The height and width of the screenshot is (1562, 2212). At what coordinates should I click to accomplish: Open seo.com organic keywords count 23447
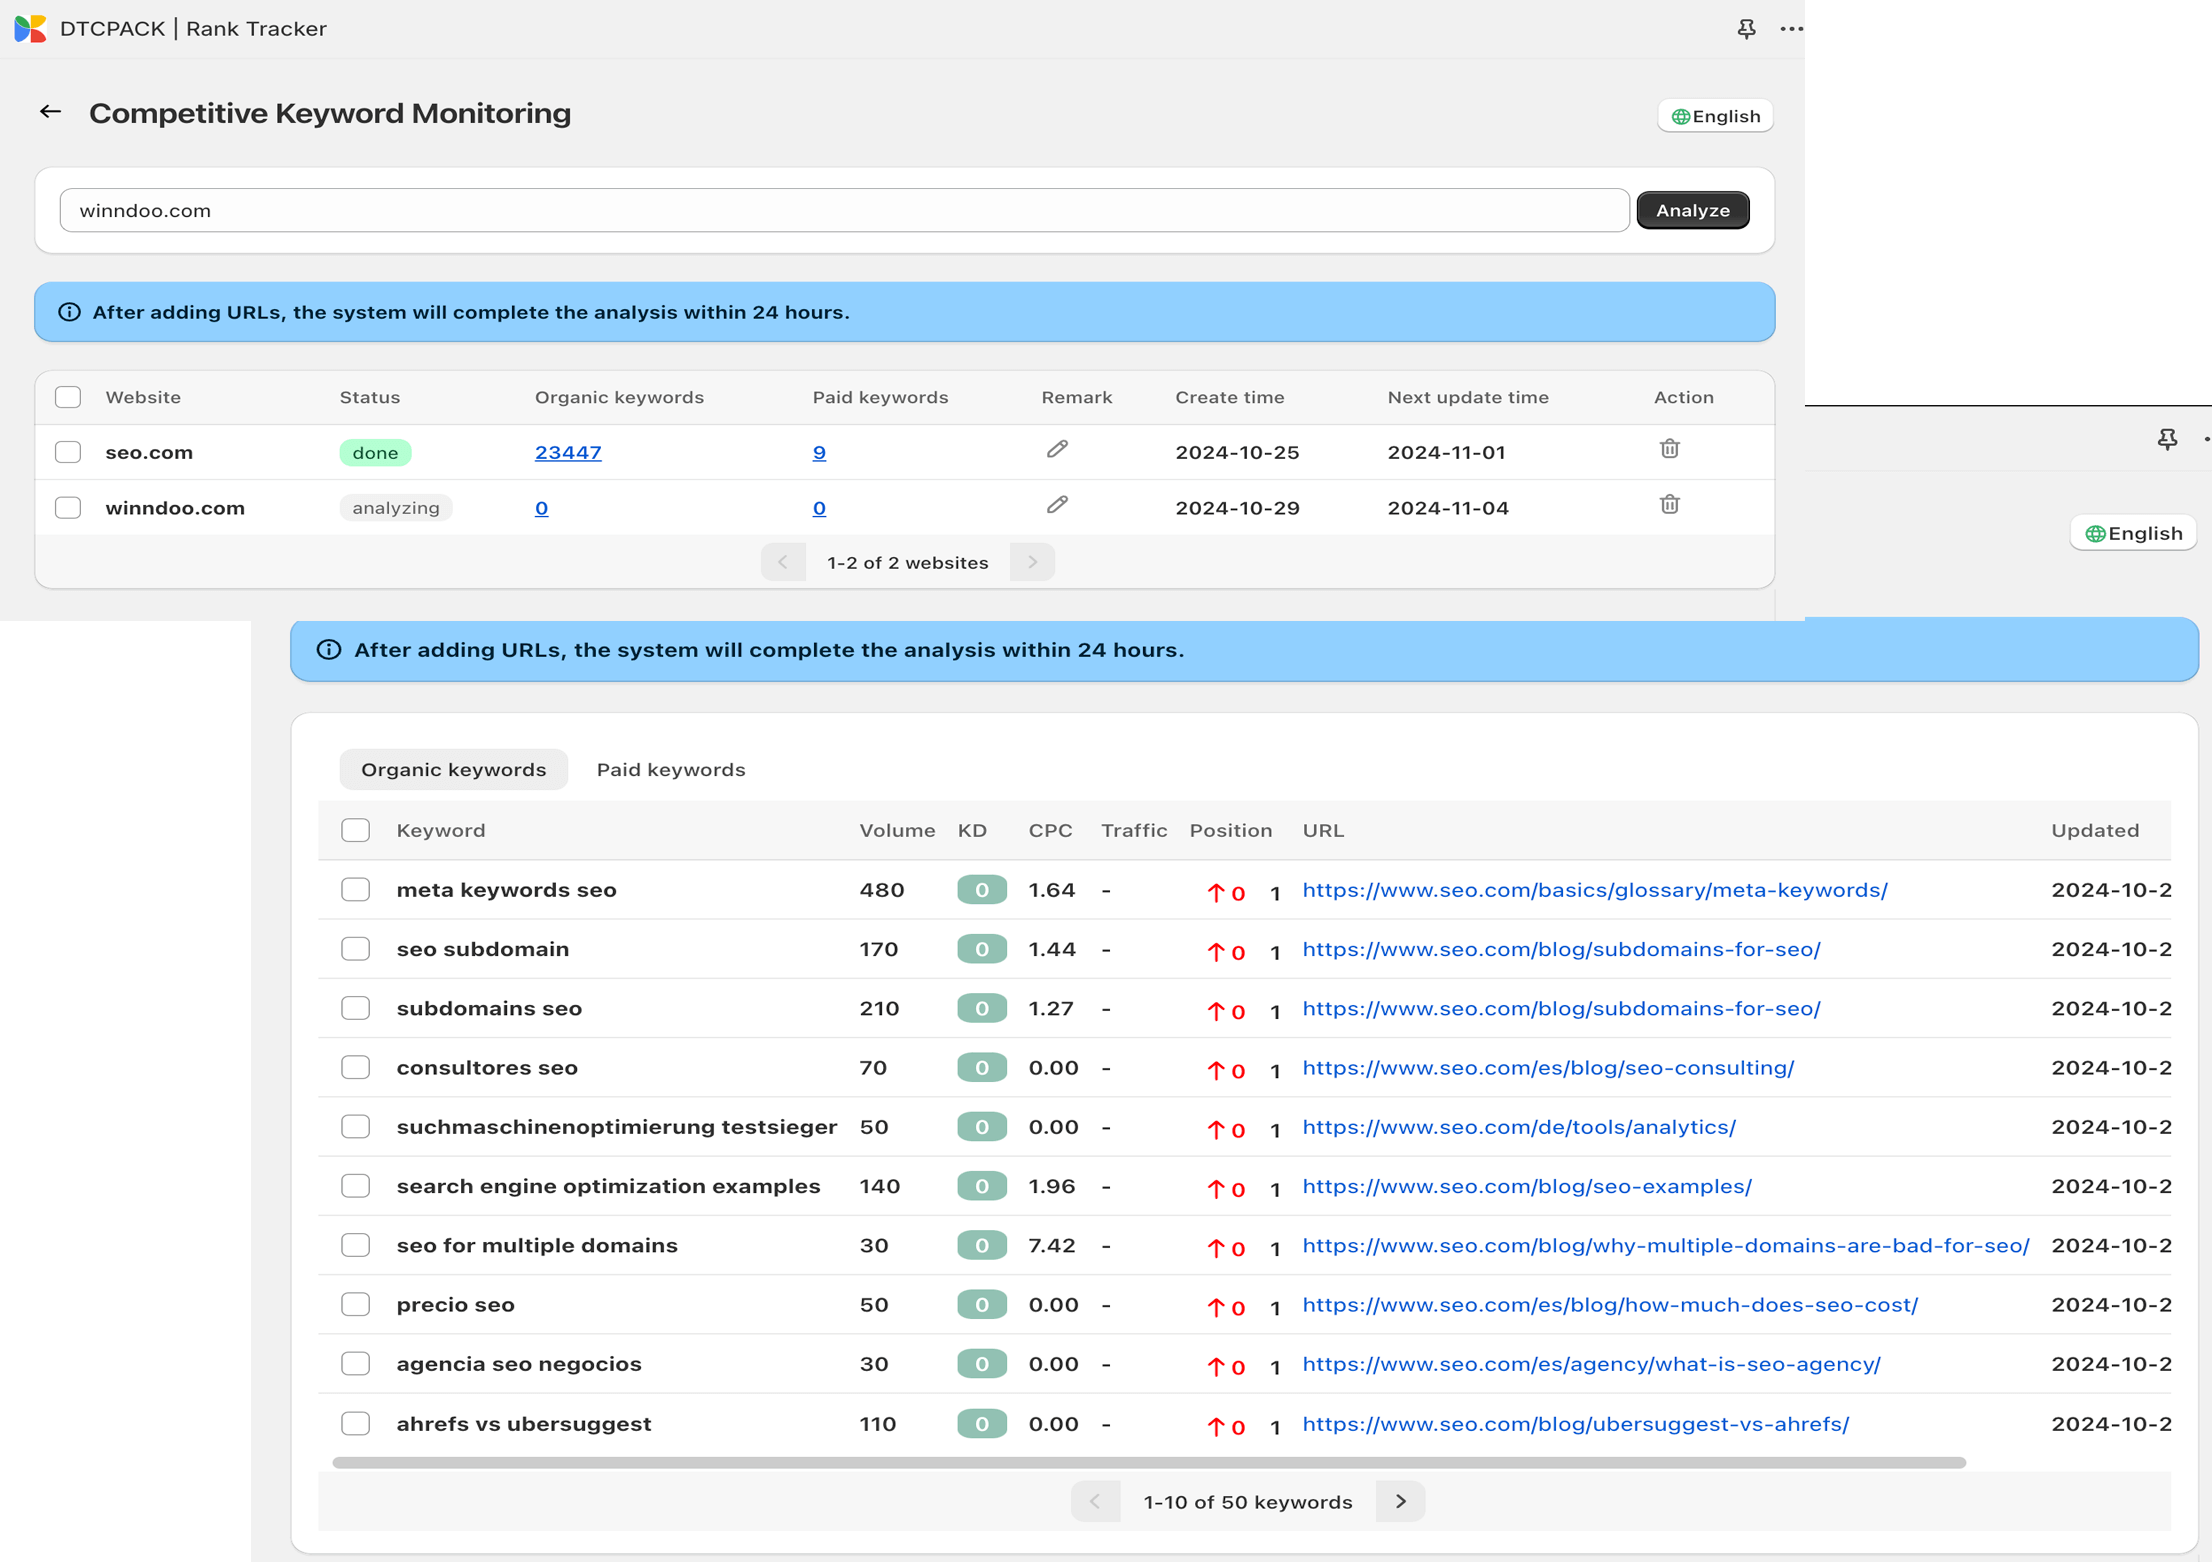tap(567, 452)
